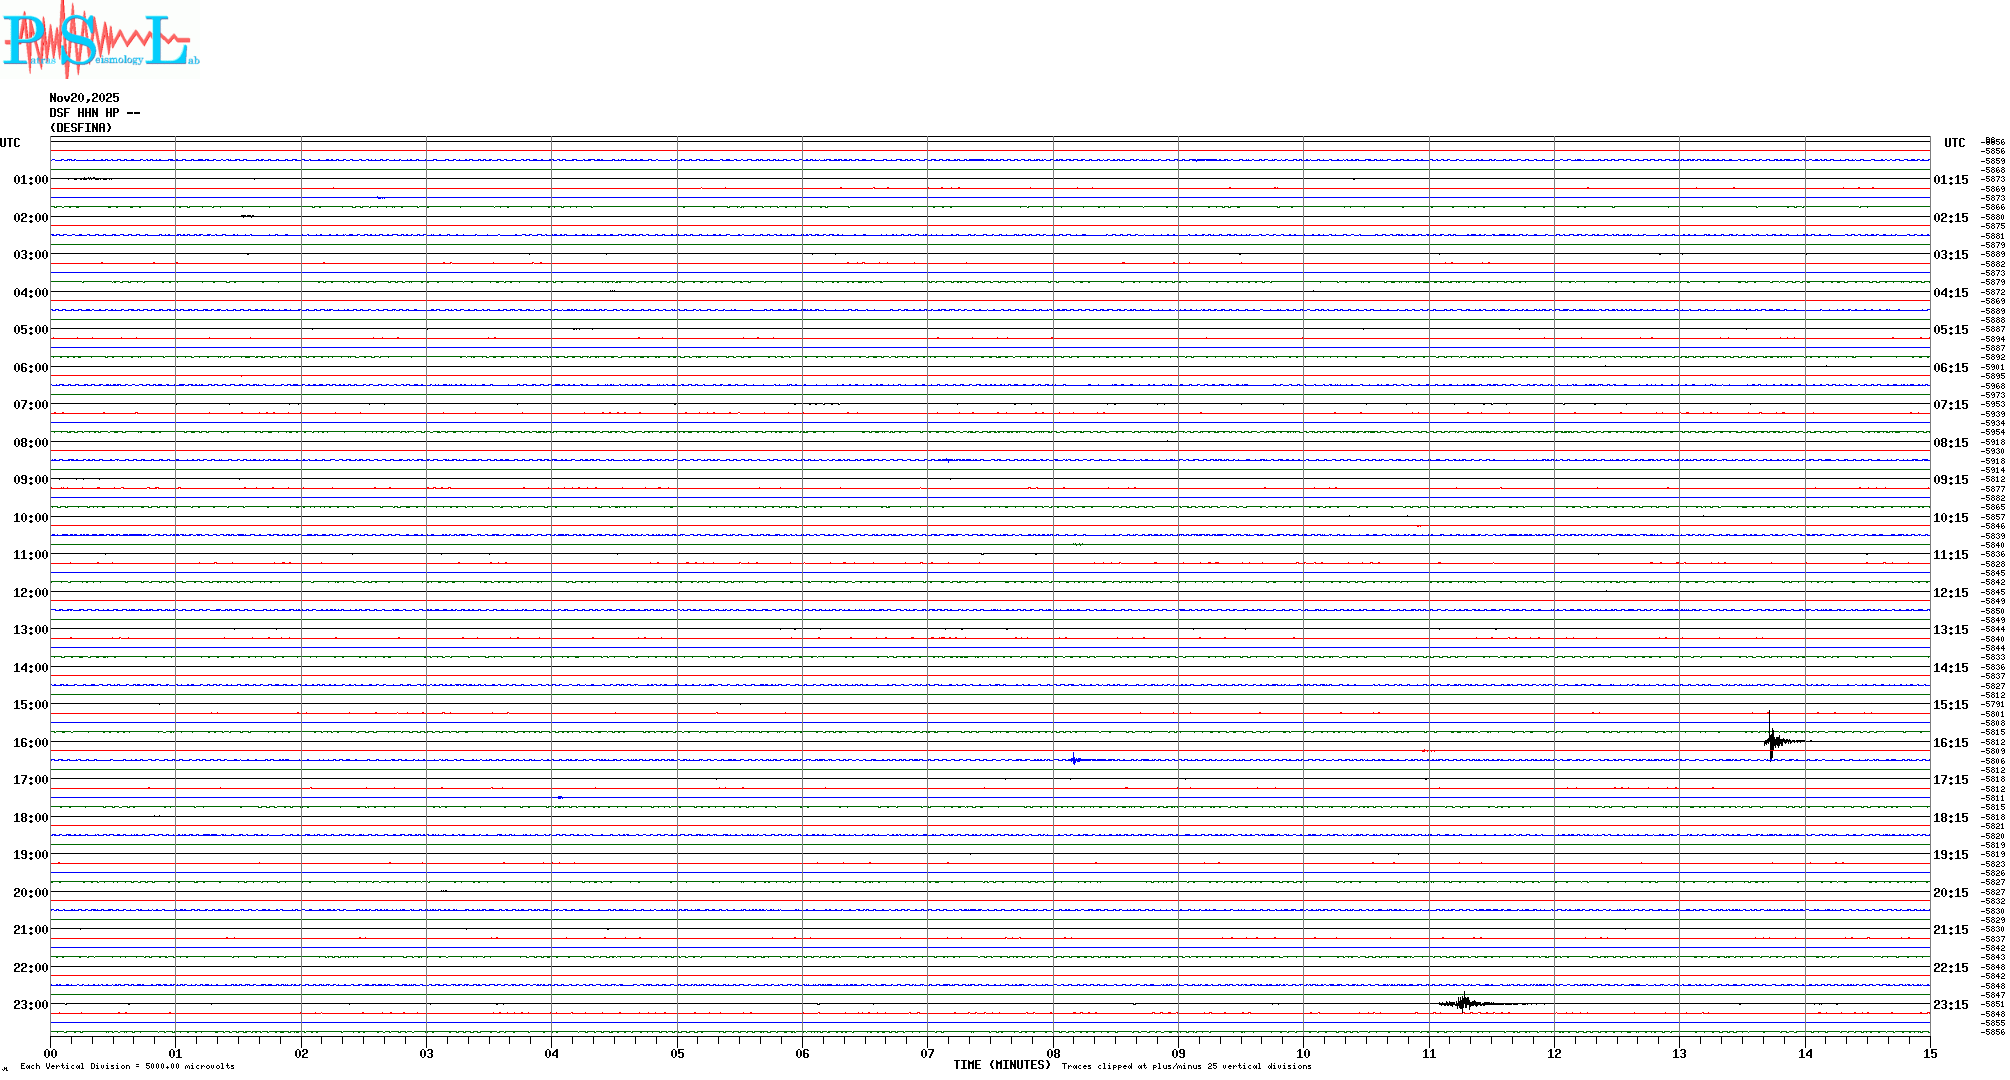
Task: Click the Nov20,2025 date label
Action: coord(84,98)
